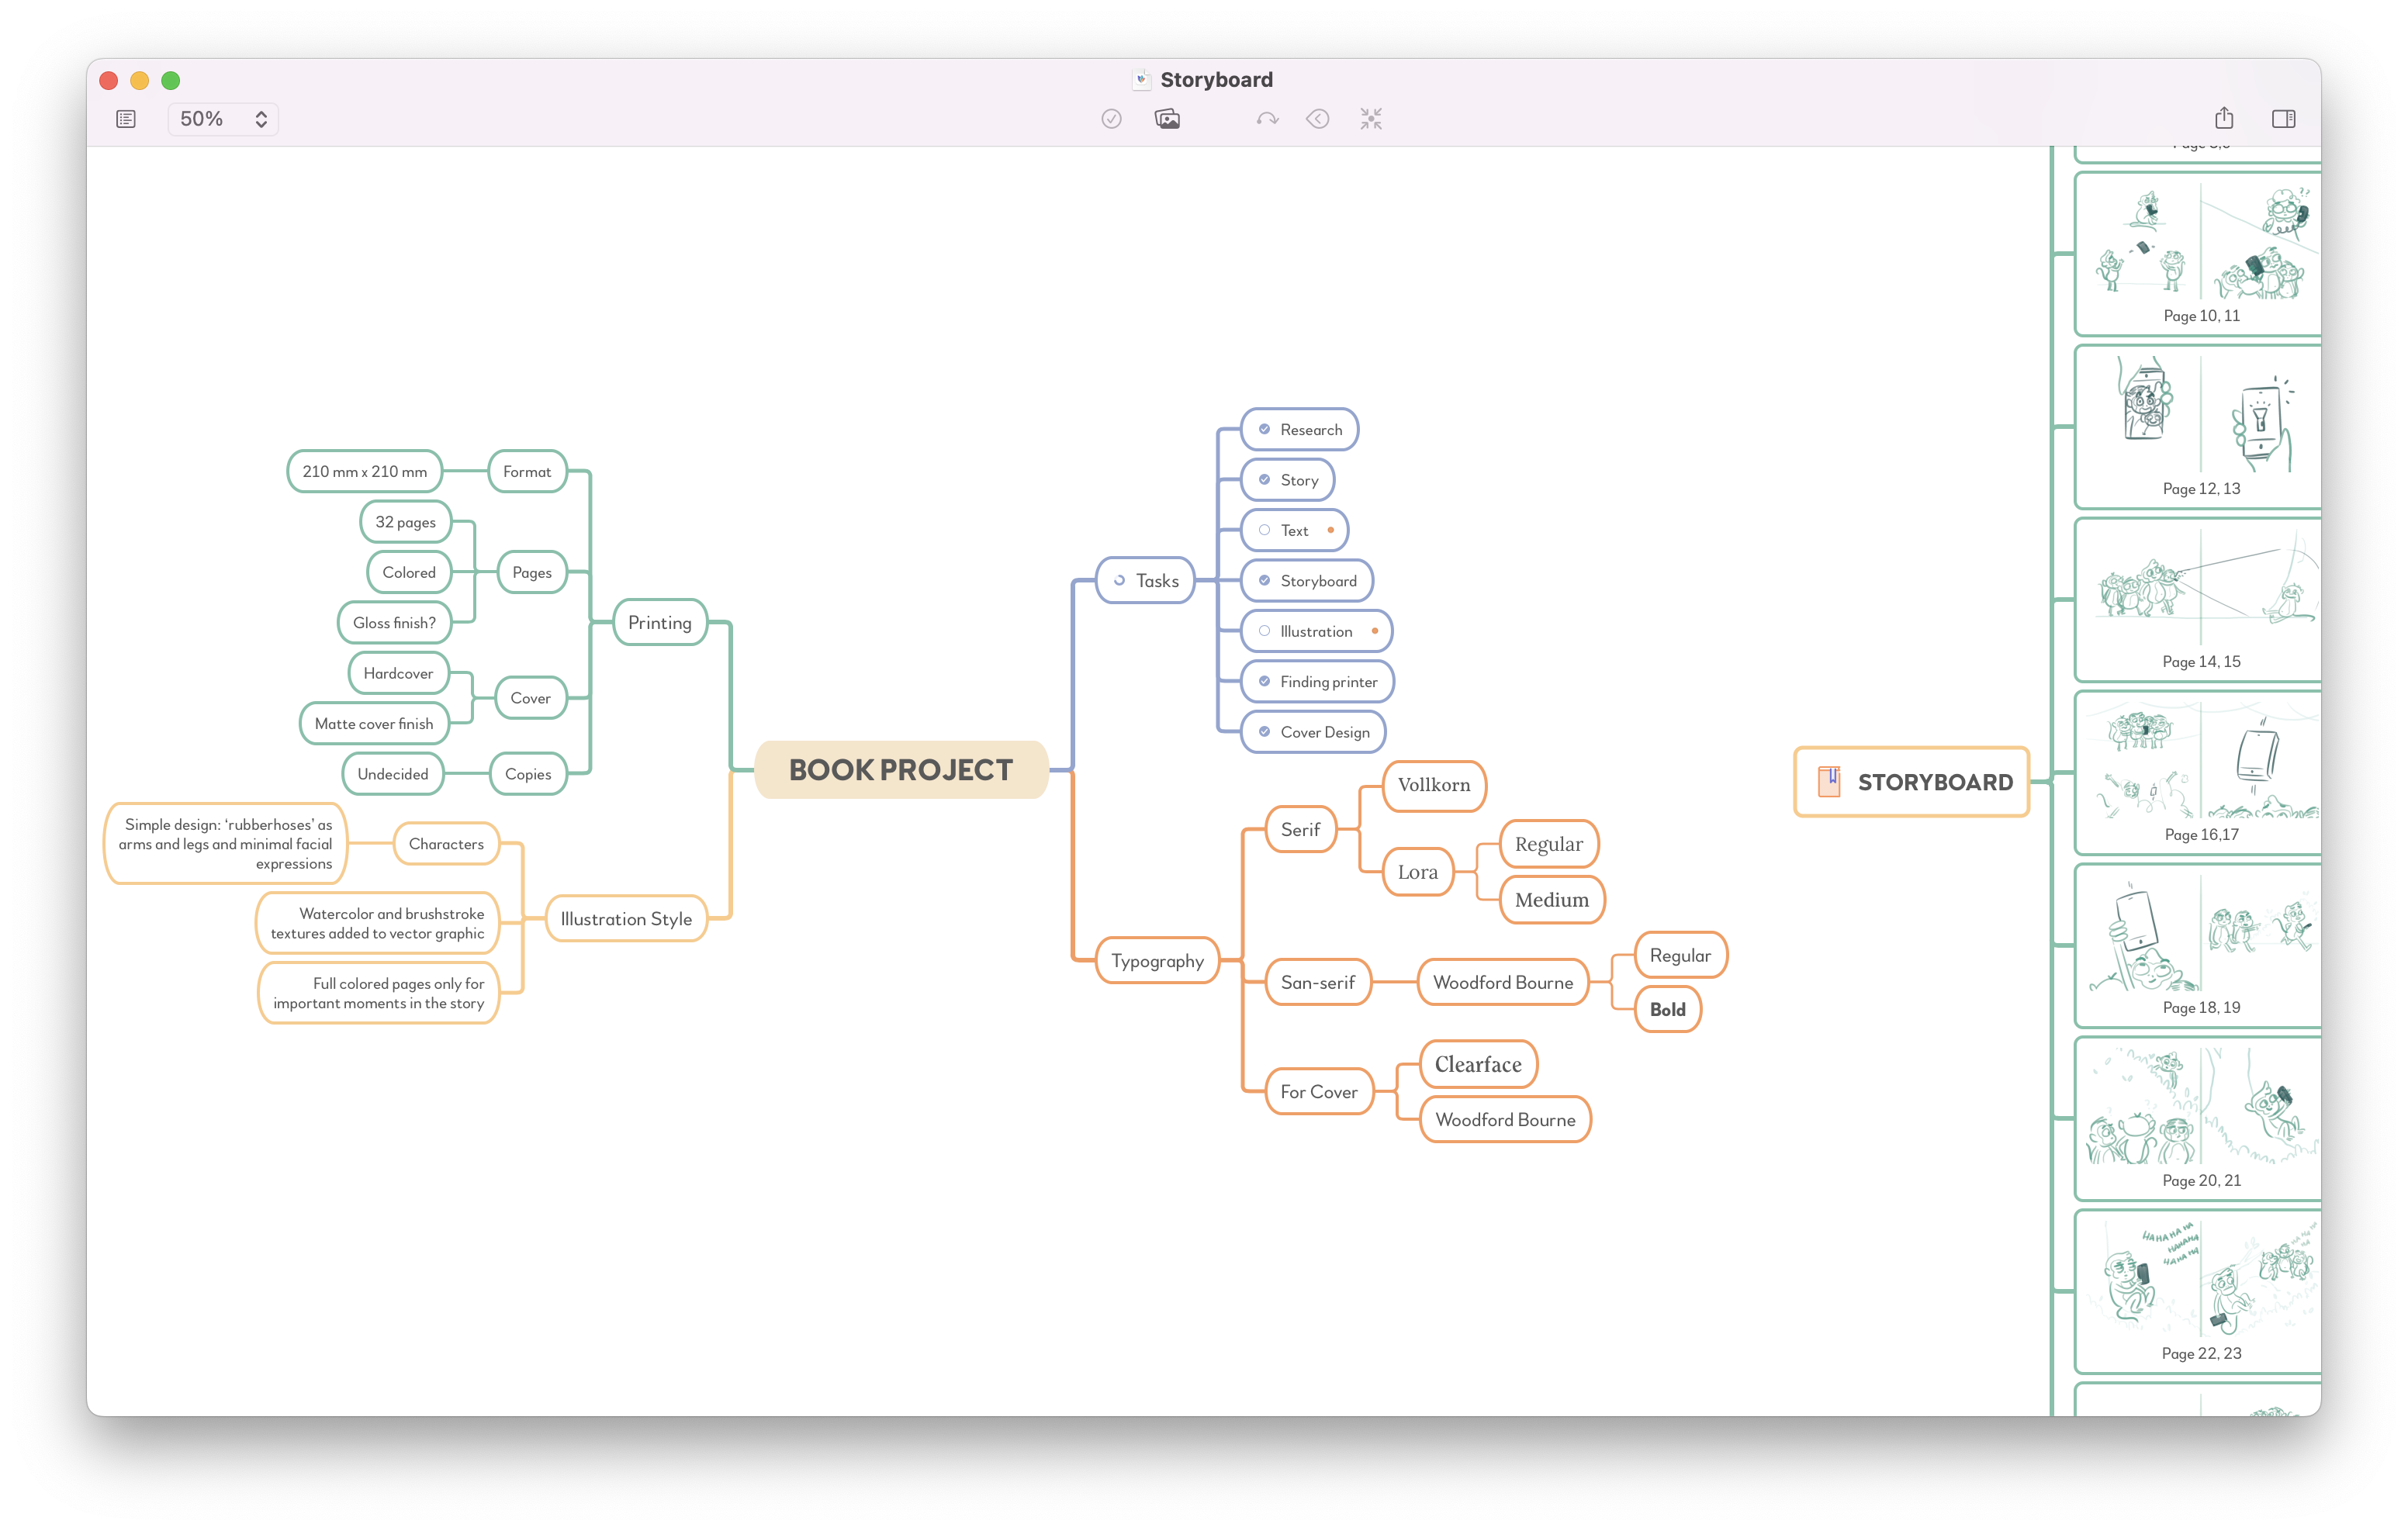The image size is (2408, 1531).
Task: Toggle the outline sidebar icon
Action: pos(126,119)
